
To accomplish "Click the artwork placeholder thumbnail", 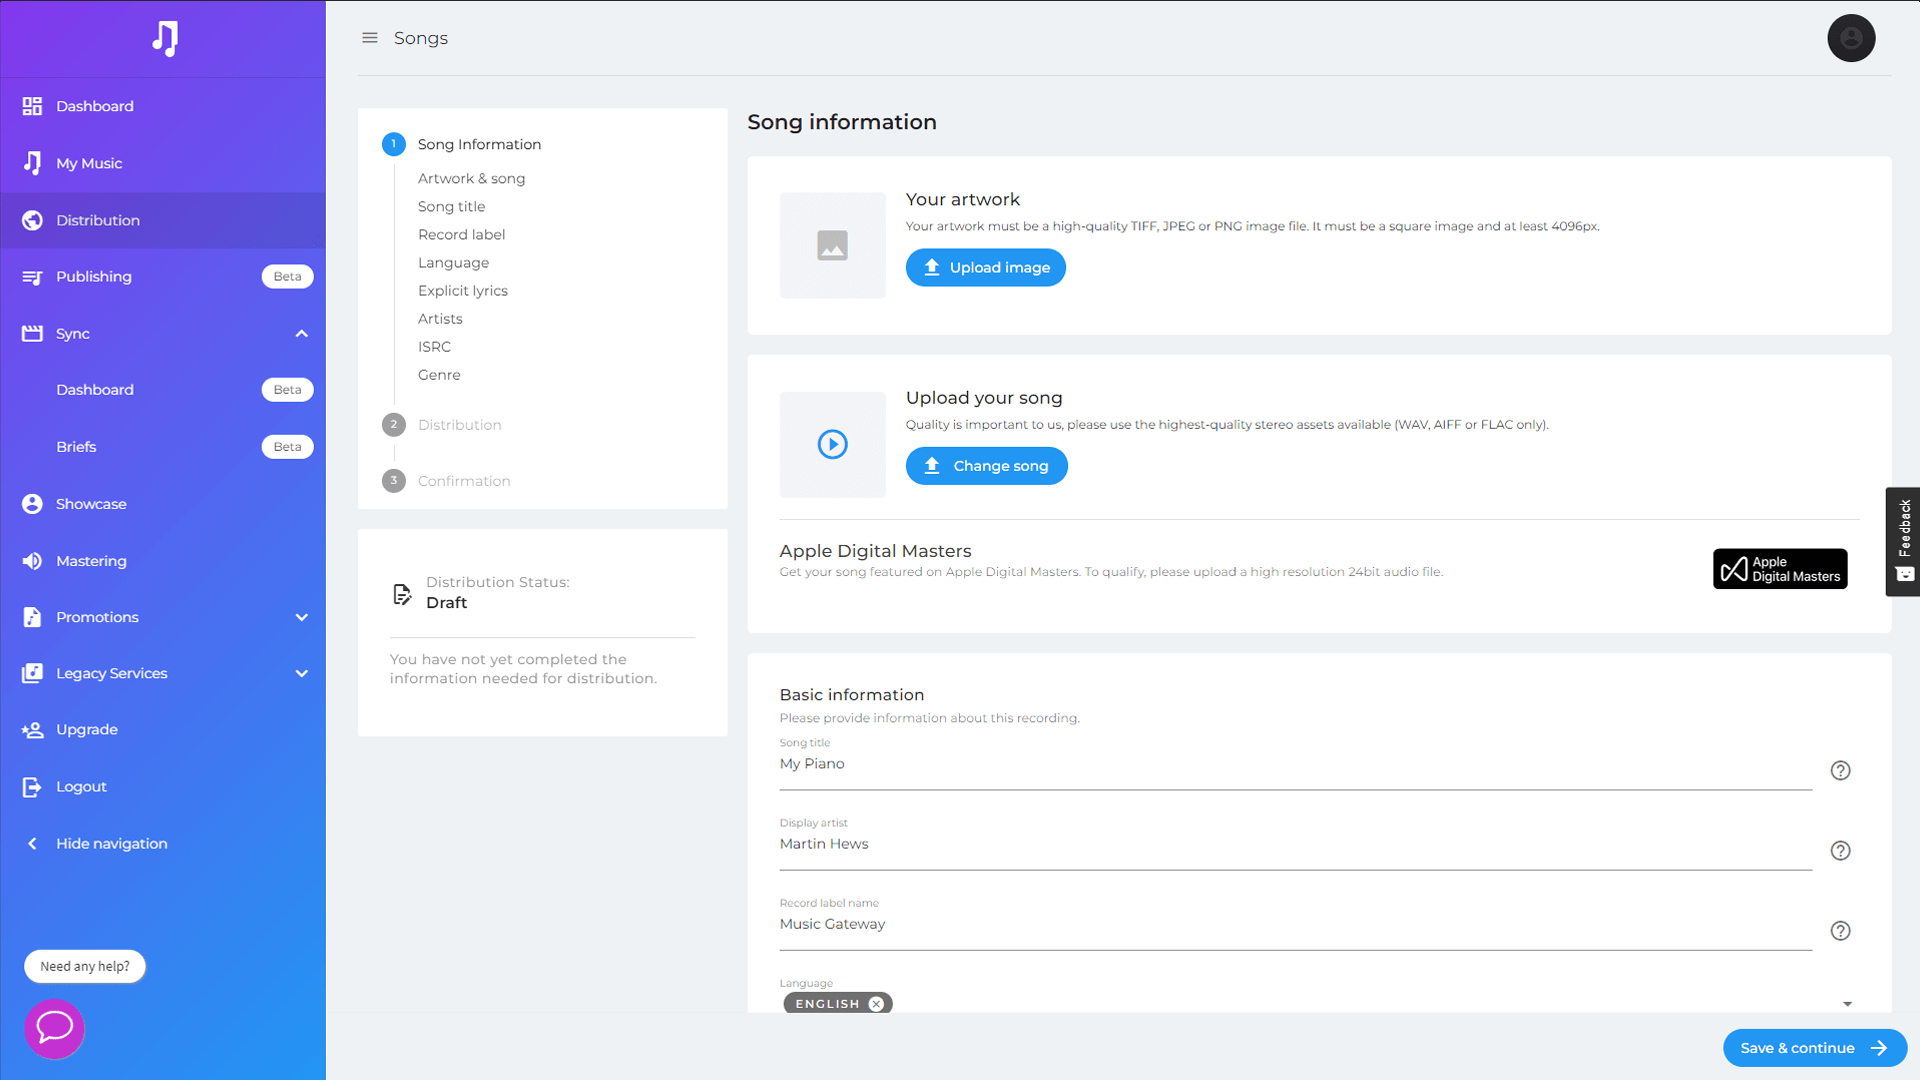I will pyautogui.click(x=832, y=245).
